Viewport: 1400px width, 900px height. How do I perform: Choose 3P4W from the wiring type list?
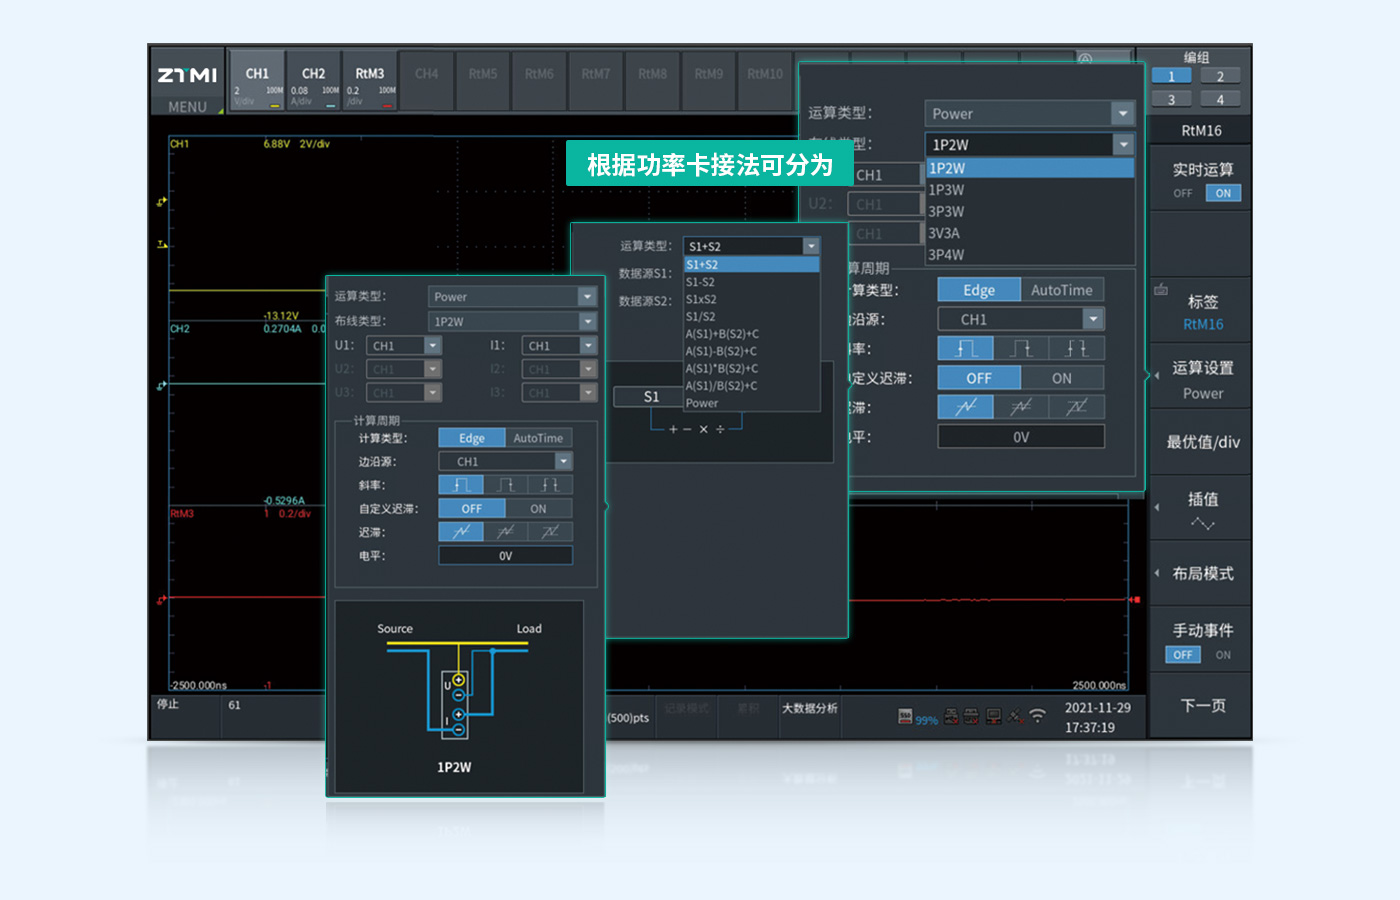pyautogui.click(x=946, y=254)
